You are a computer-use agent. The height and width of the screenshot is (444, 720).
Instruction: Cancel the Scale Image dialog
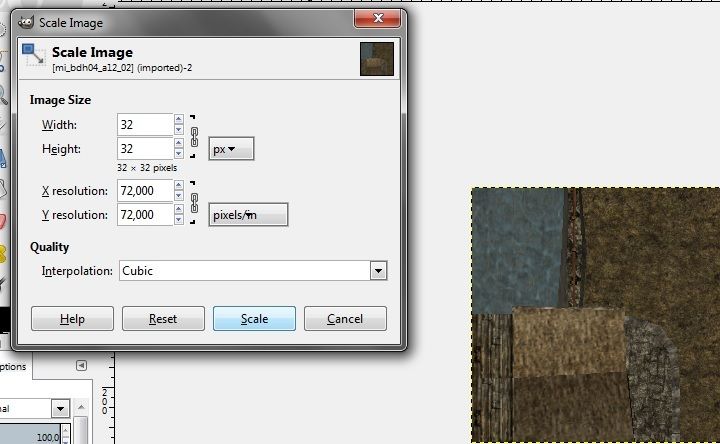pyautogui.click(x=344, y=319)
